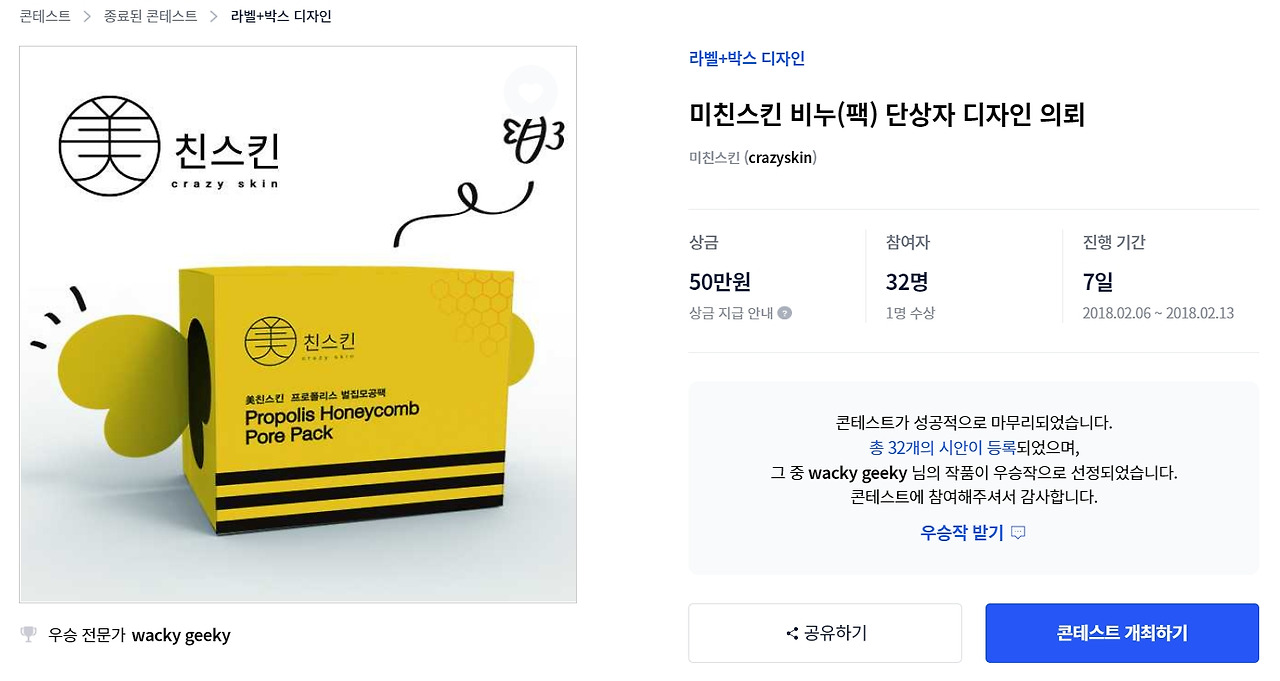Click the blue 콘테스트 개최하기 button

pos(1122,633)
